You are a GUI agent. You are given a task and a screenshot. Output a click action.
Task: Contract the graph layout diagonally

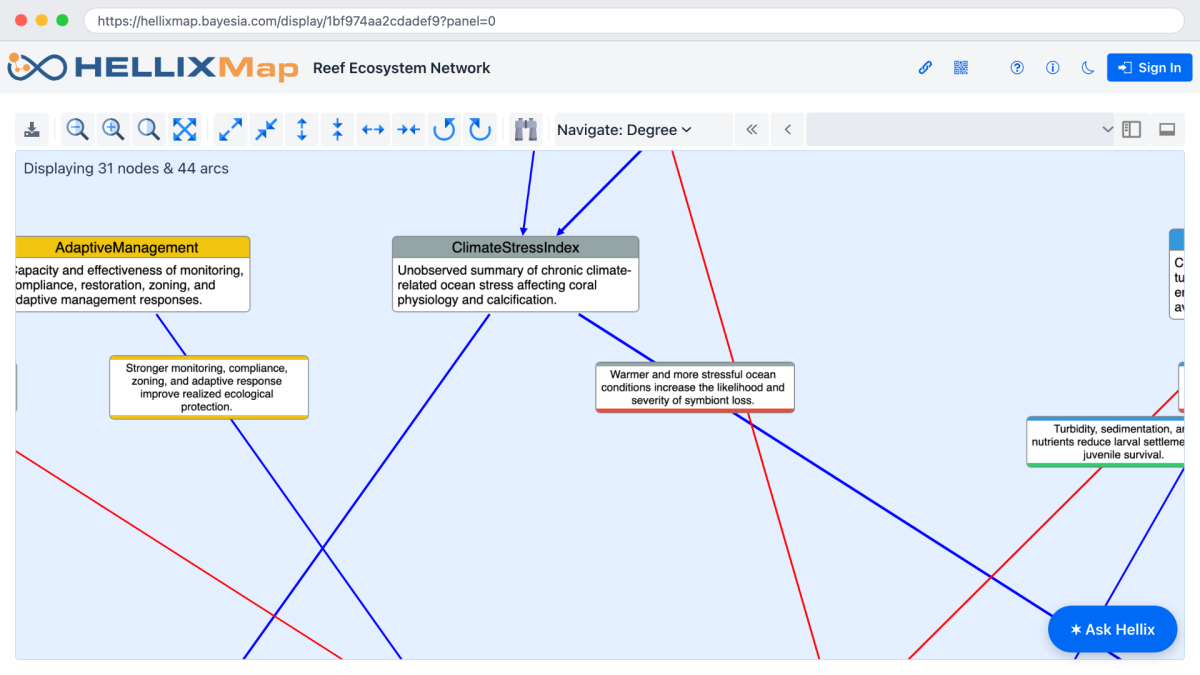click(266, 129)
